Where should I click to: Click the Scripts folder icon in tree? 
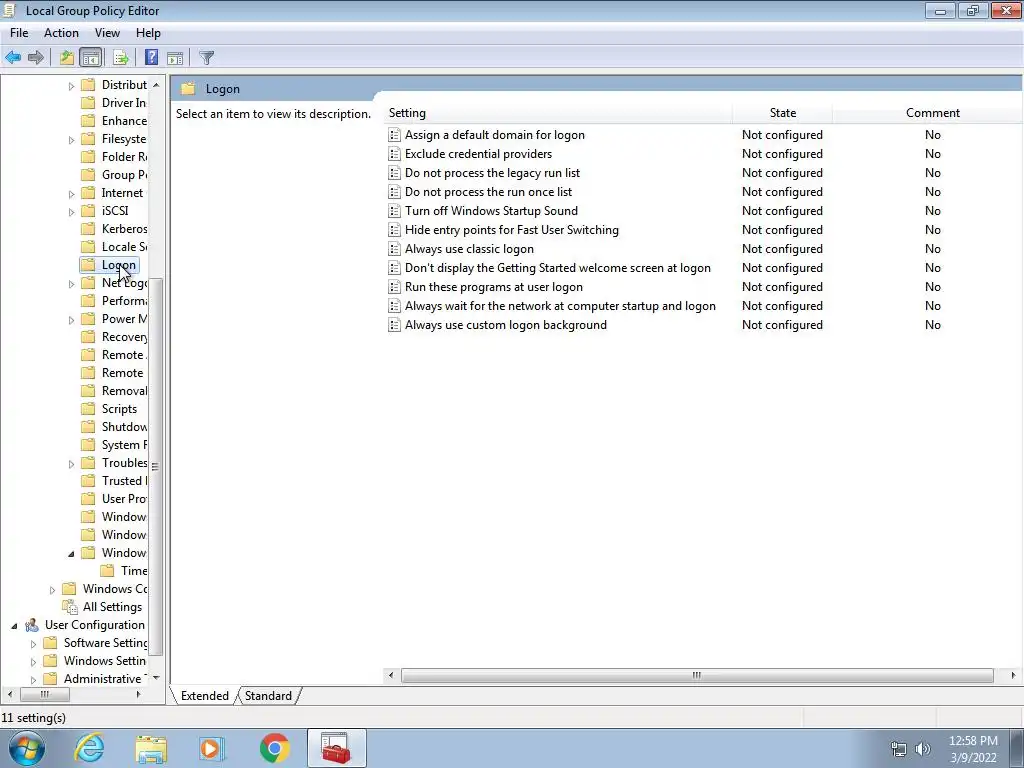[88, 409]
